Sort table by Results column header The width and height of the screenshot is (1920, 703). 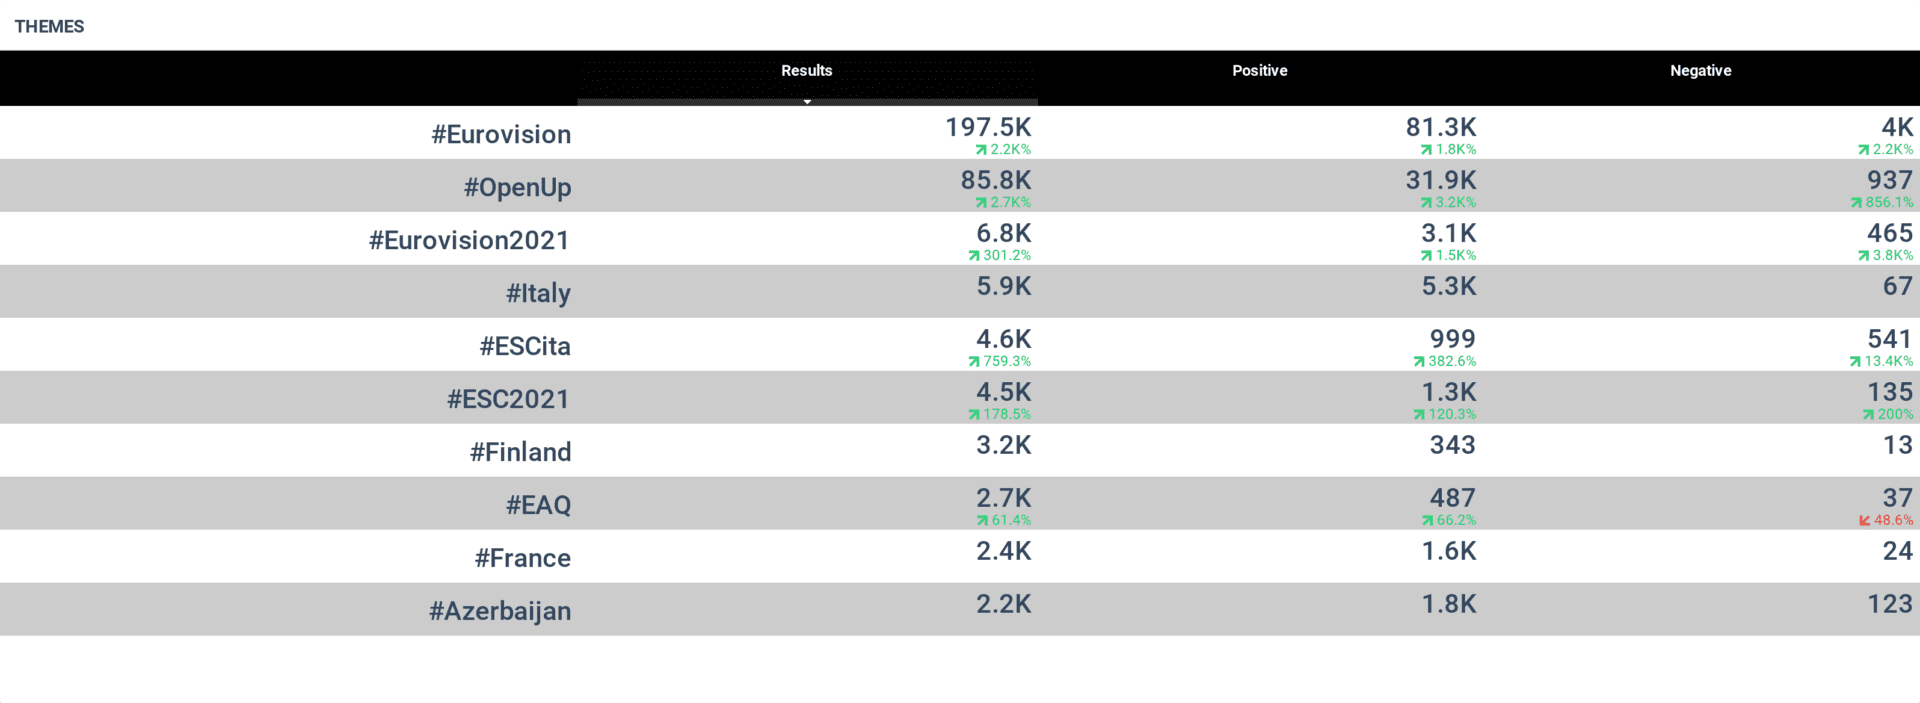pos(806,71)
